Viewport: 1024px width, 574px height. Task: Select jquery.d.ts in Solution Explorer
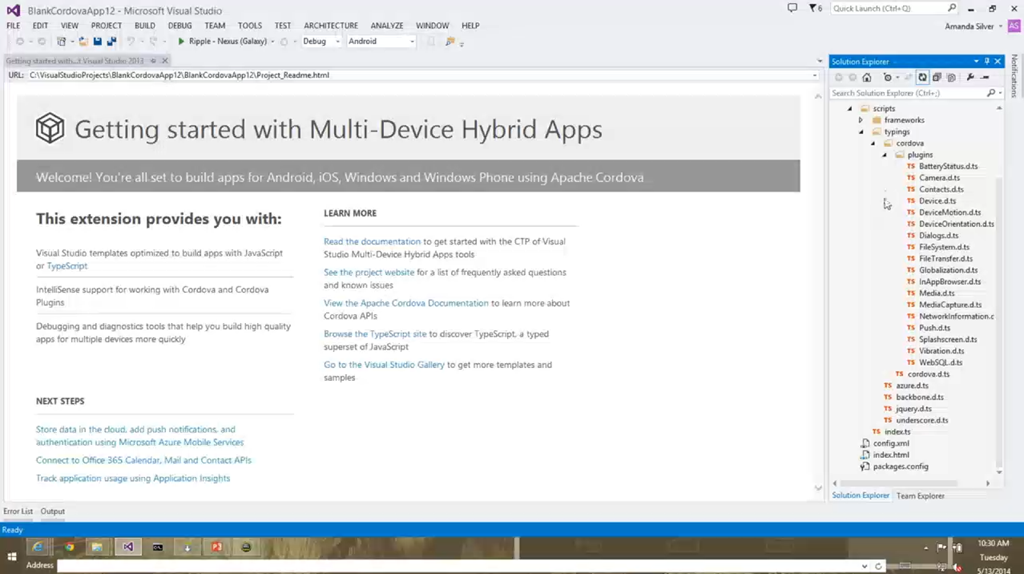pos(914,409)
